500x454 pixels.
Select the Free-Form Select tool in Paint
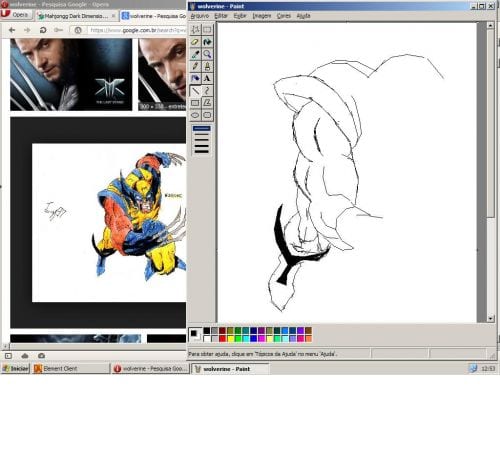pyautogui.click(x=195, y=30)
